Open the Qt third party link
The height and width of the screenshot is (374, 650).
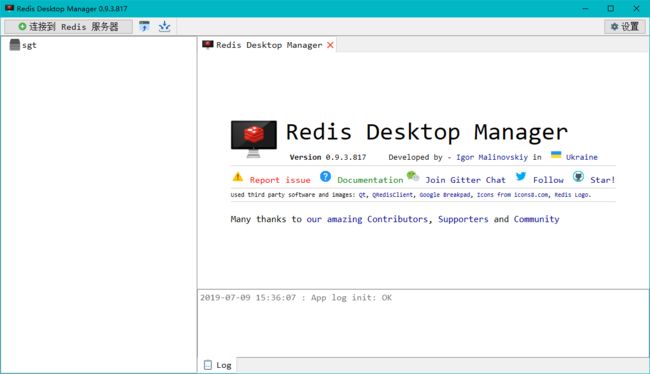click(x=362, y=195)
